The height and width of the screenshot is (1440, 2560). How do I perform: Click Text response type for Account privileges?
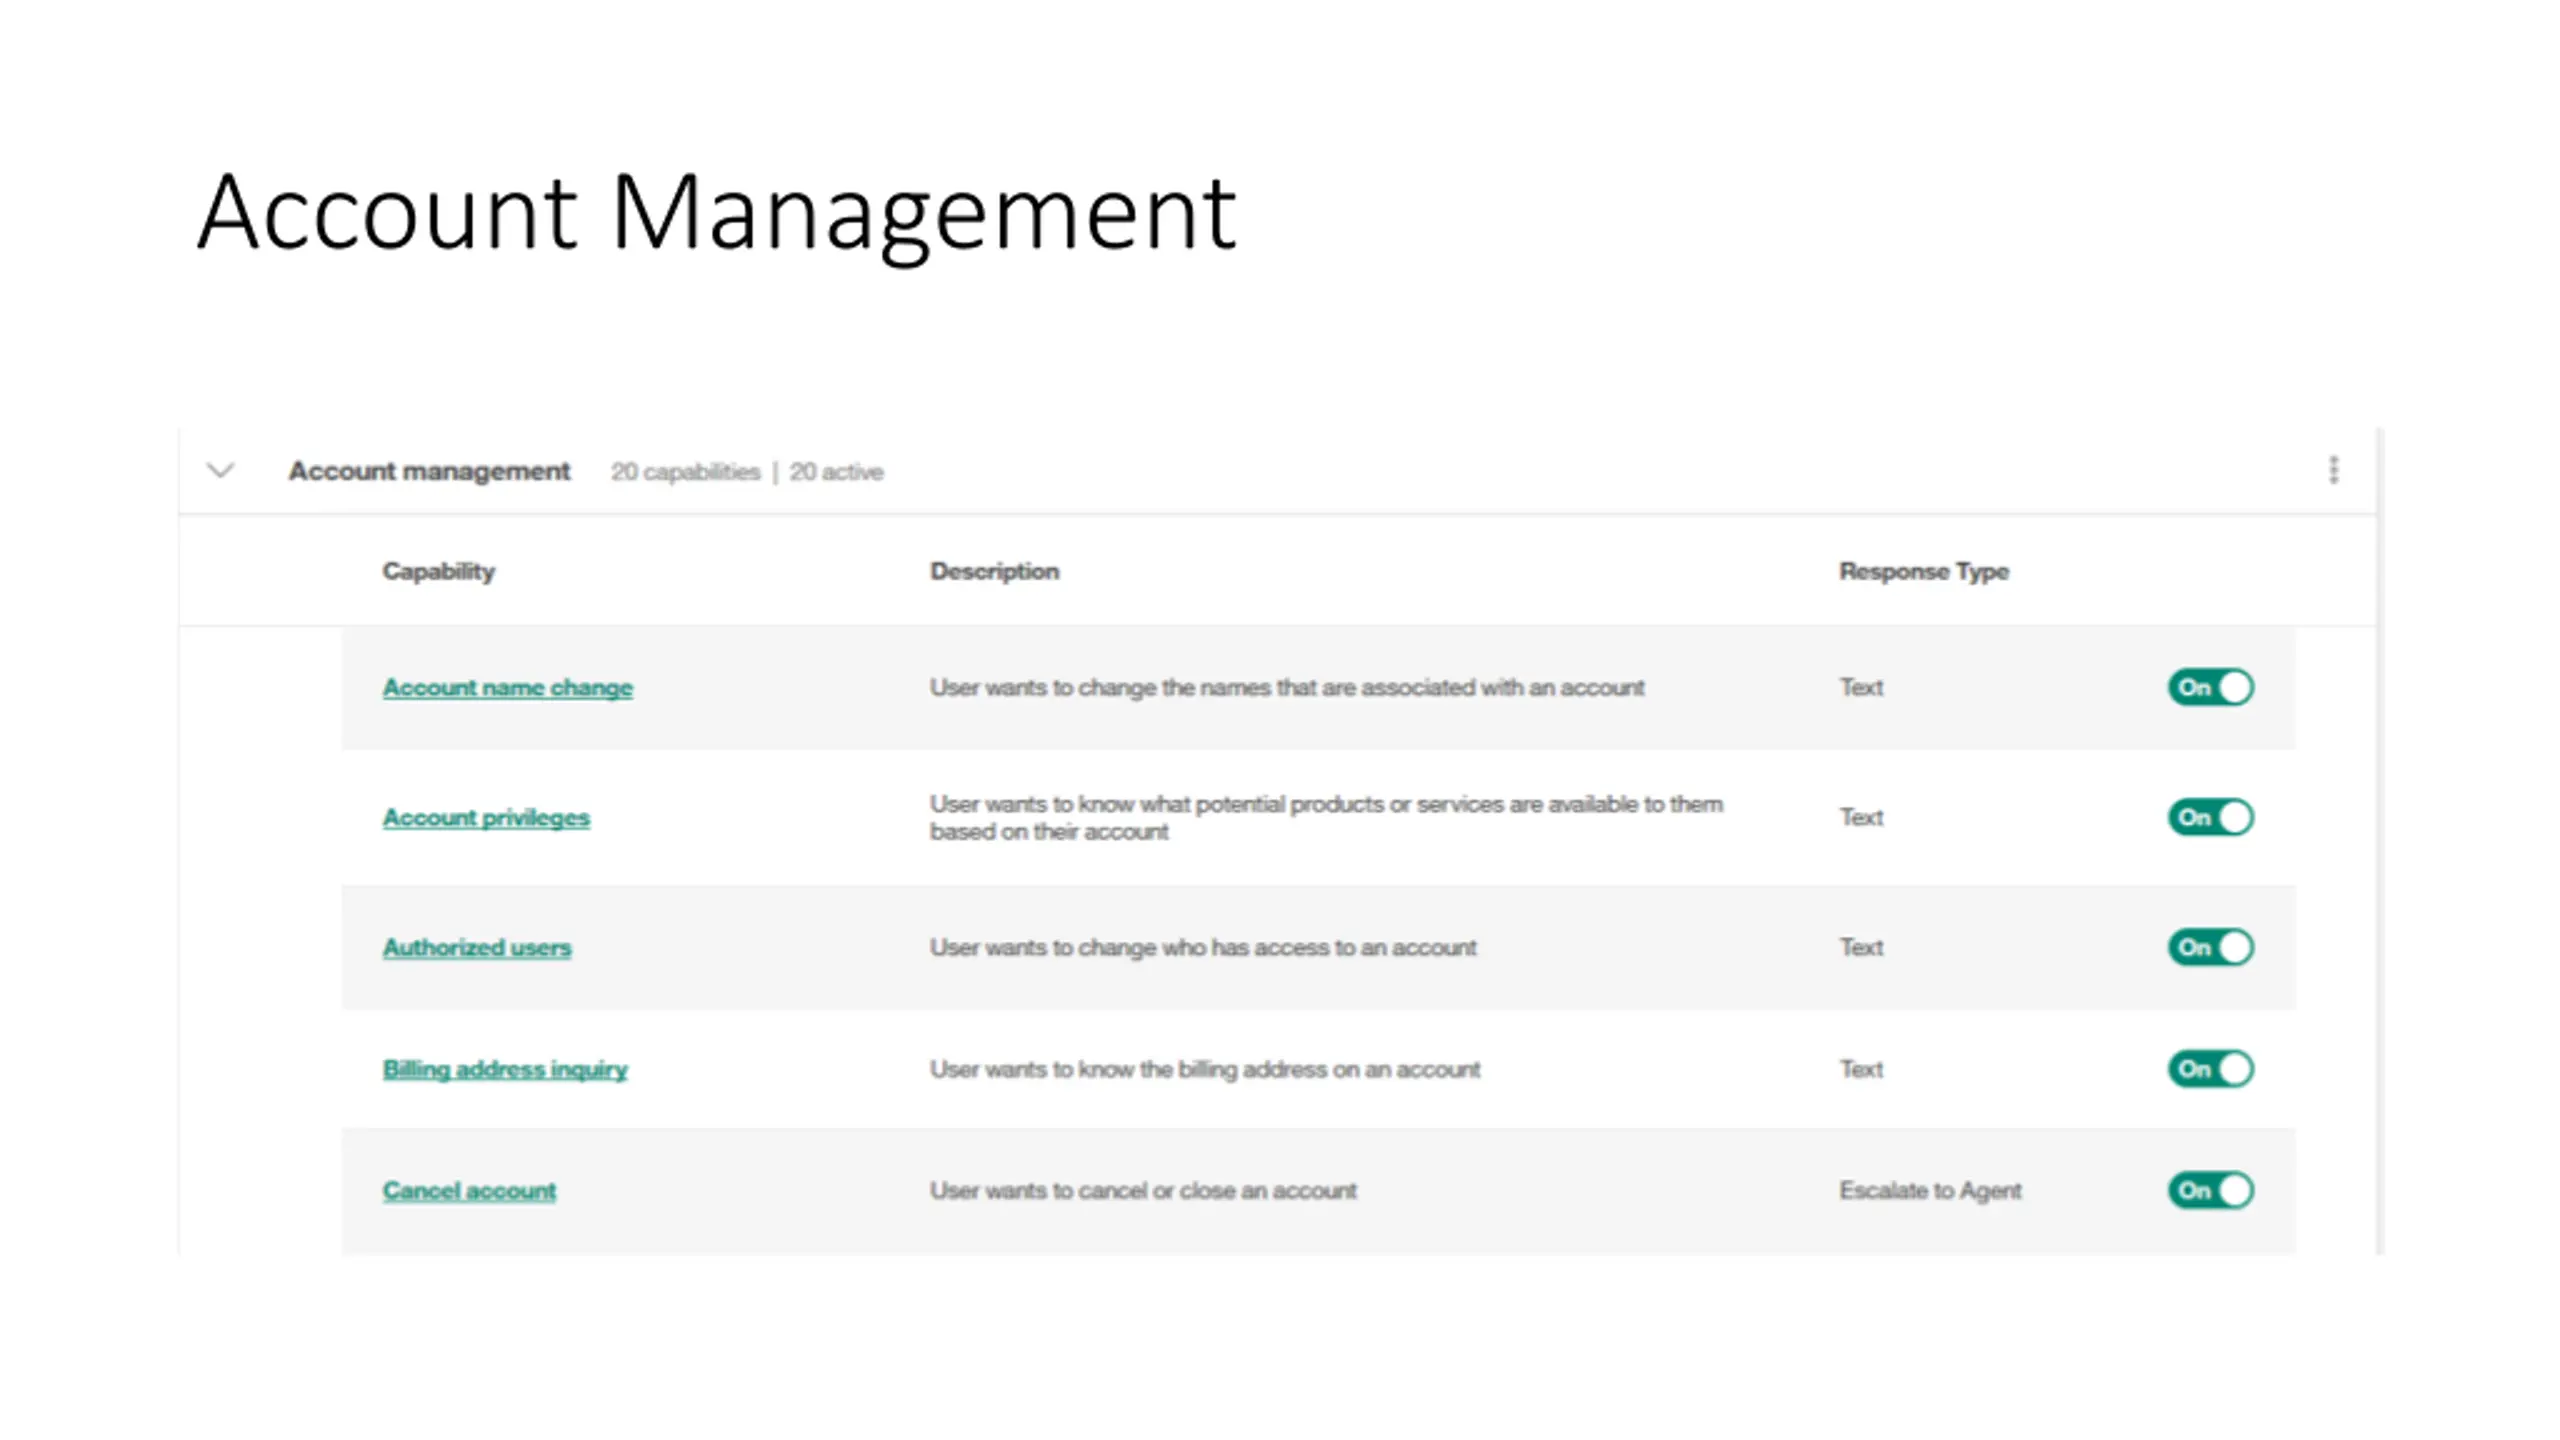1861,818
